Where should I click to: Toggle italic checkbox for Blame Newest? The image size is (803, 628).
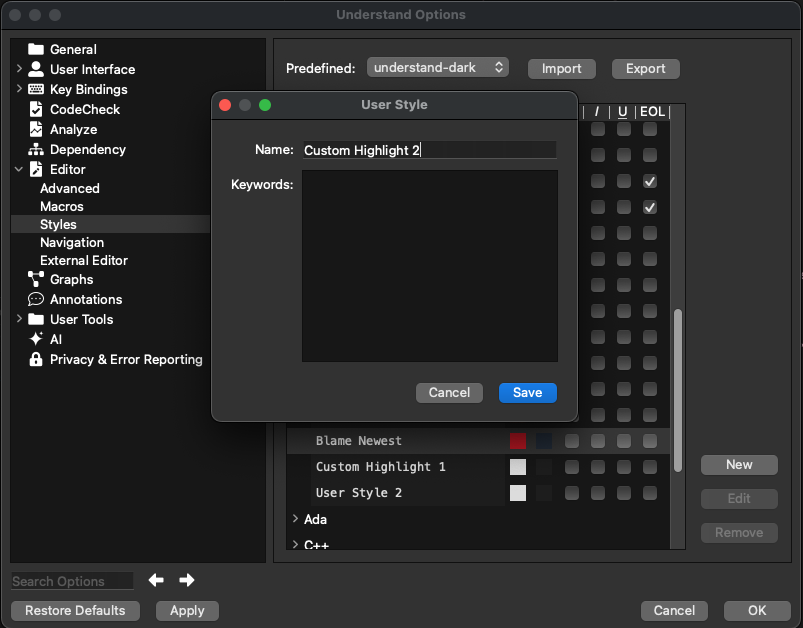coord(598,441)
